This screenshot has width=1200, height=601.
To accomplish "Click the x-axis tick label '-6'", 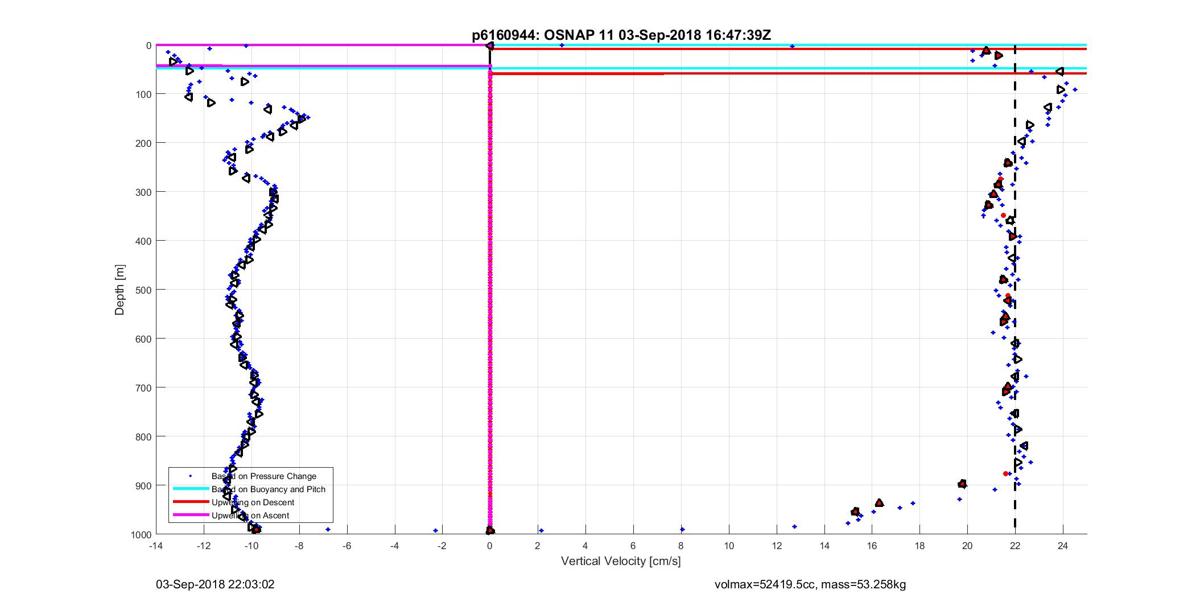I will point(346,545).
